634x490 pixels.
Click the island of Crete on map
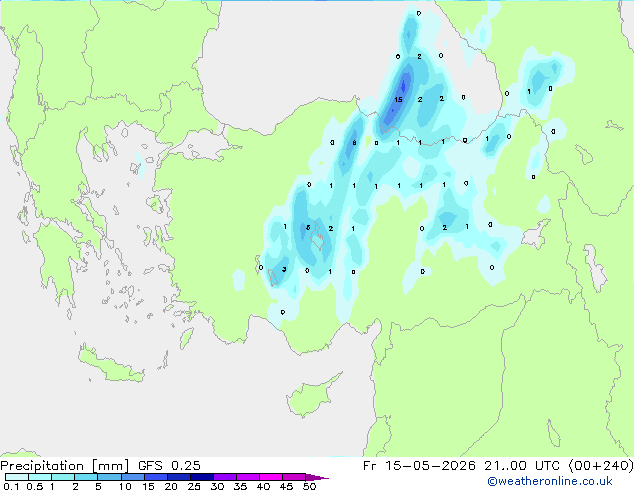click(111, 365)
